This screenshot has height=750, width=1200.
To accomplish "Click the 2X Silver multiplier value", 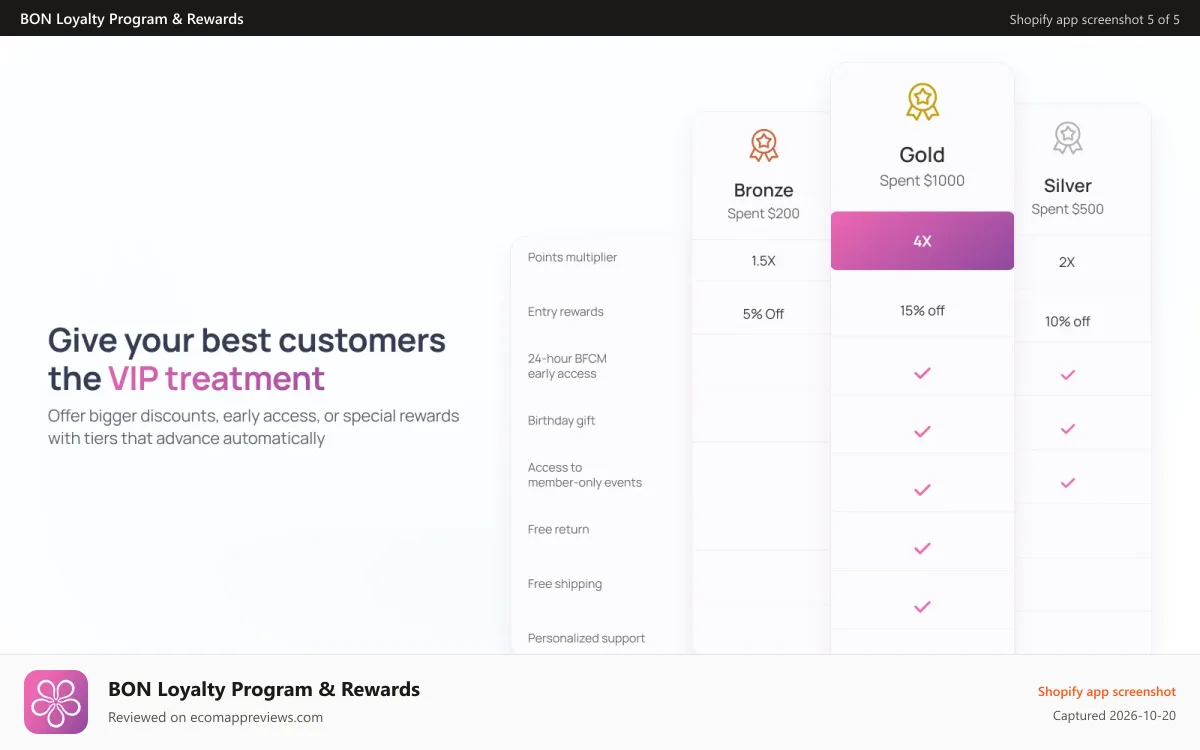I will (x=1067, y=262).
